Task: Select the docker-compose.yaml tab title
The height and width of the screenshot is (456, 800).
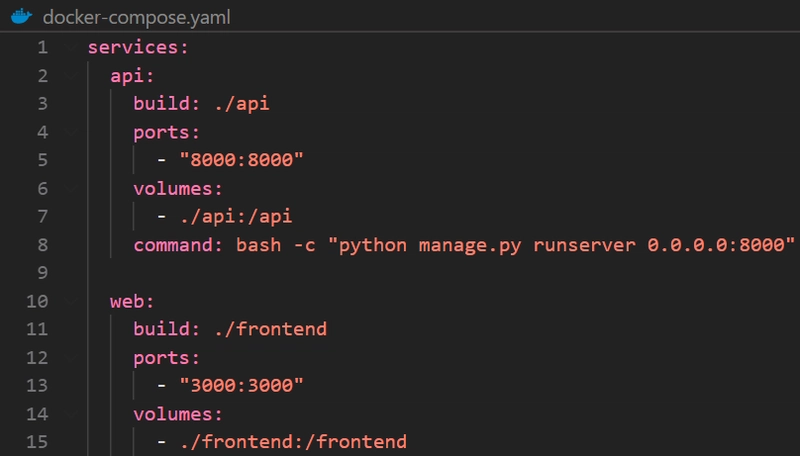Action: point(136,17)
